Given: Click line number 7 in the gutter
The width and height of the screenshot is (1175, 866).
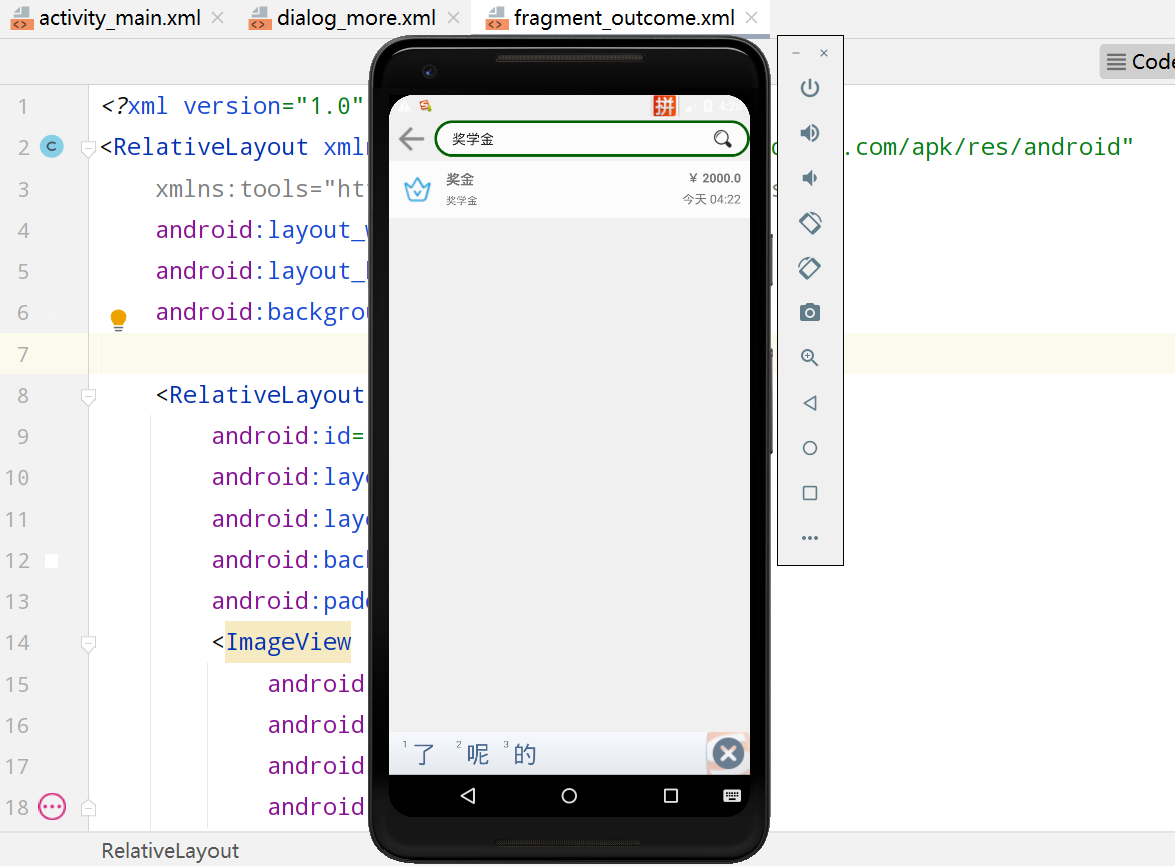Looking at the screenshot, I should (x=23, y=354).
